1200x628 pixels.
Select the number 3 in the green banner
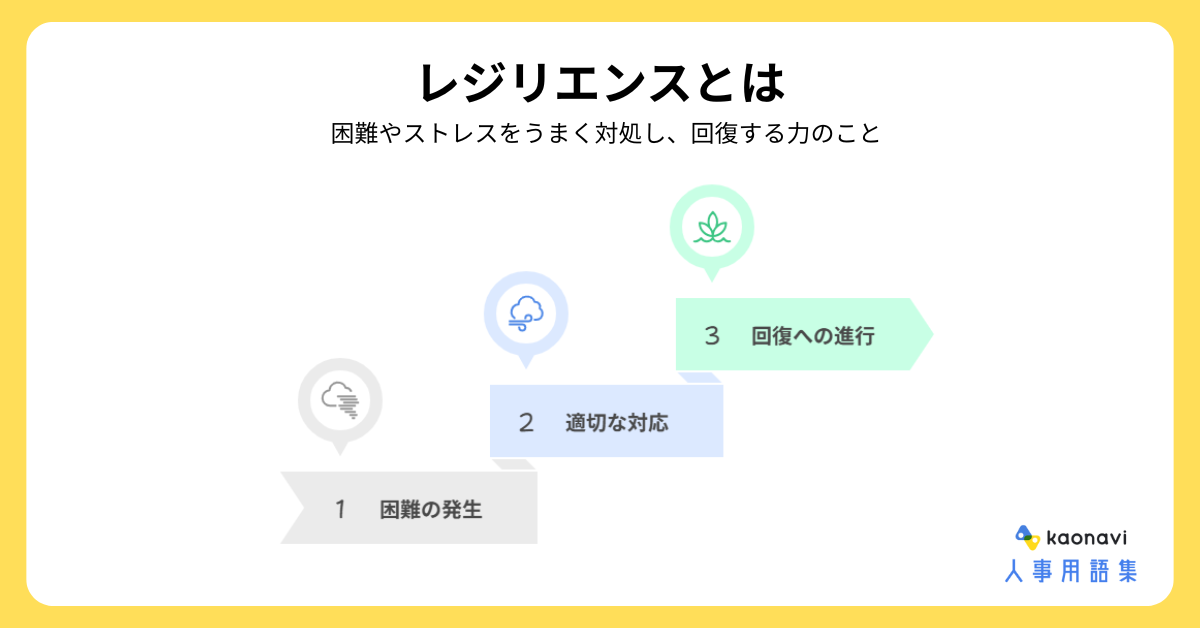[x=712, y=335]
